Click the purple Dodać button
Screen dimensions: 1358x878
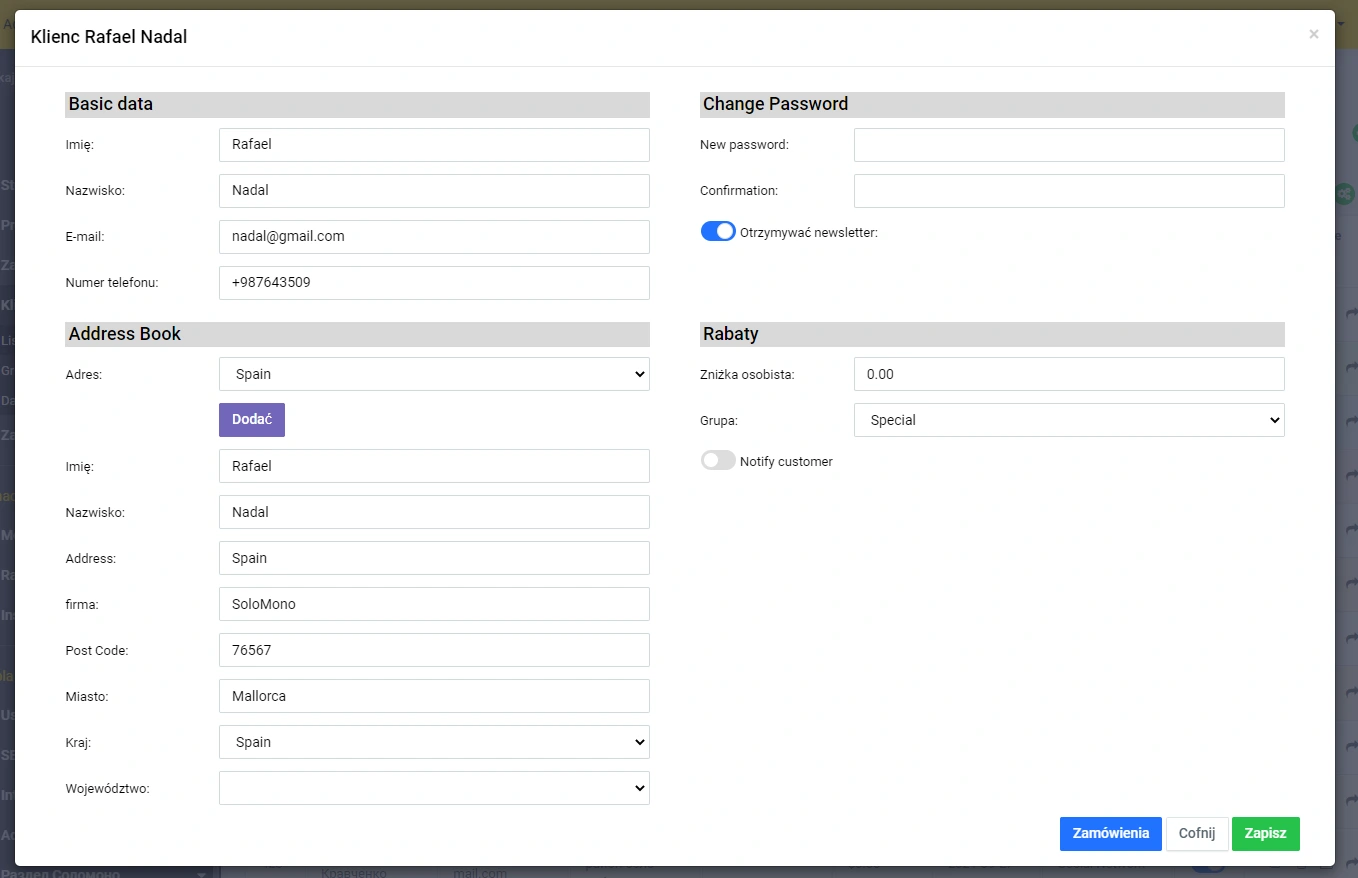click(x=252, y=420)
